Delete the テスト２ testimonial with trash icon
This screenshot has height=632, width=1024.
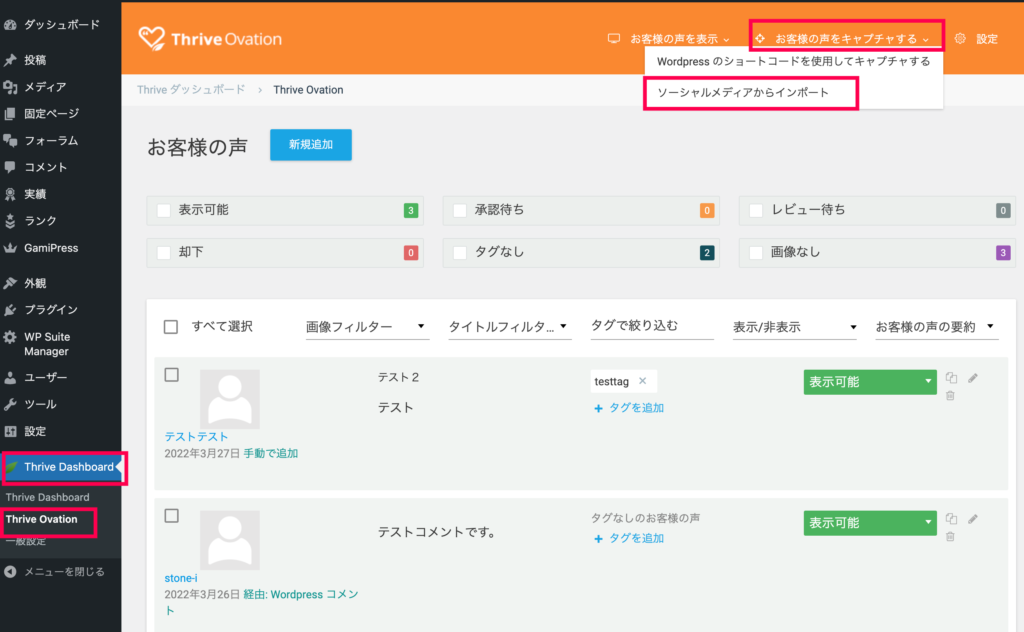click(x=950, y=395)
